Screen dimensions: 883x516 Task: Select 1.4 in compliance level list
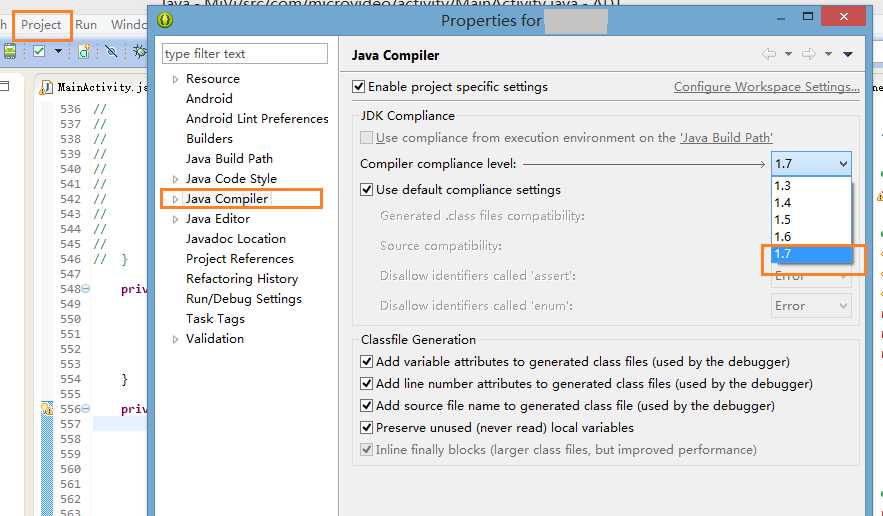[811, 202]
